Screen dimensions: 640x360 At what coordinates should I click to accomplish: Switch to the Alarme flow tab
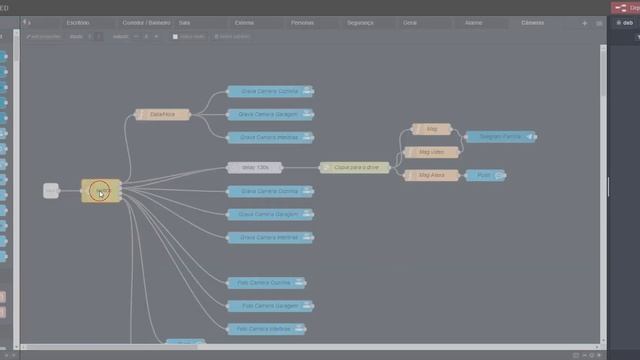(x=473, y=23)
